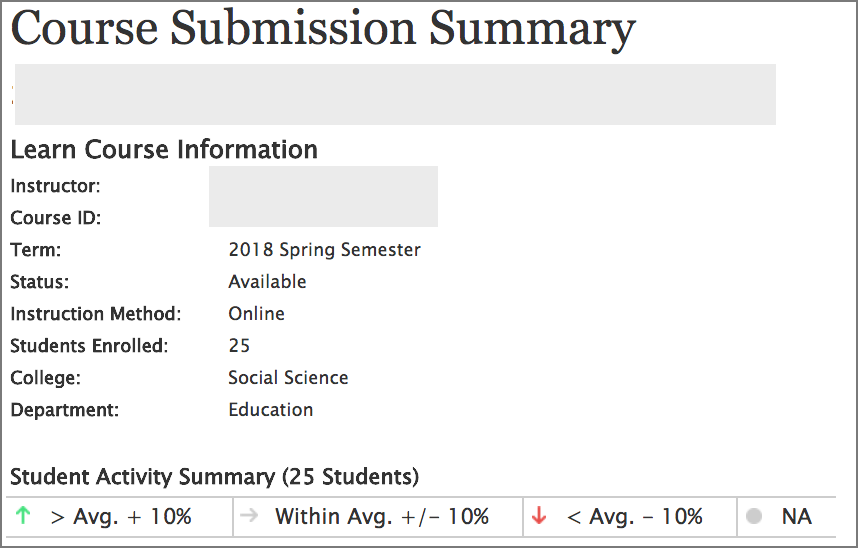Click the green up arrow icon
859x550 pixels.
click(x=23, y=515)
